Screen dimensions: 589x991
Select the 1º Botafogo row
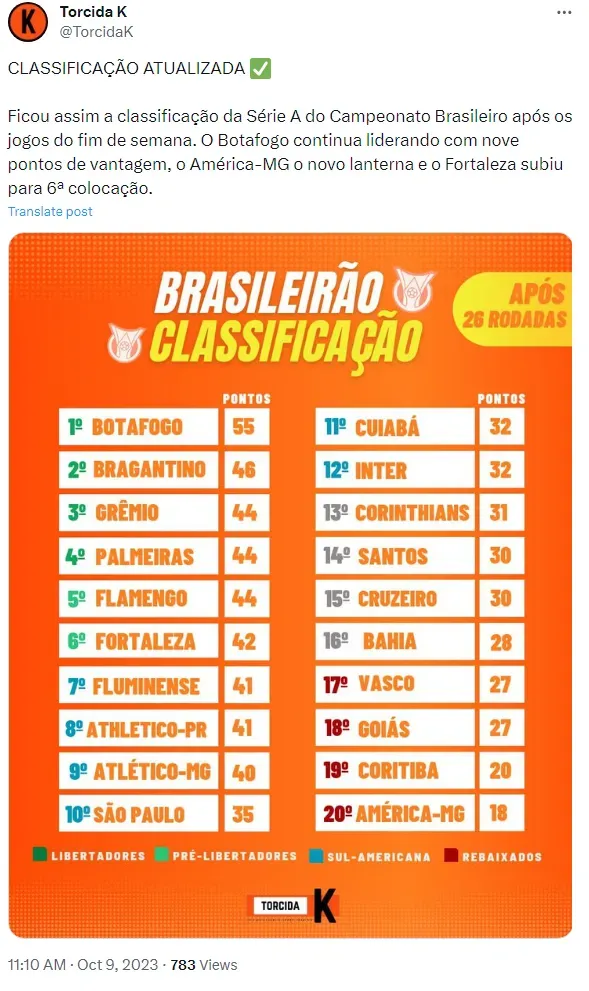164,427
